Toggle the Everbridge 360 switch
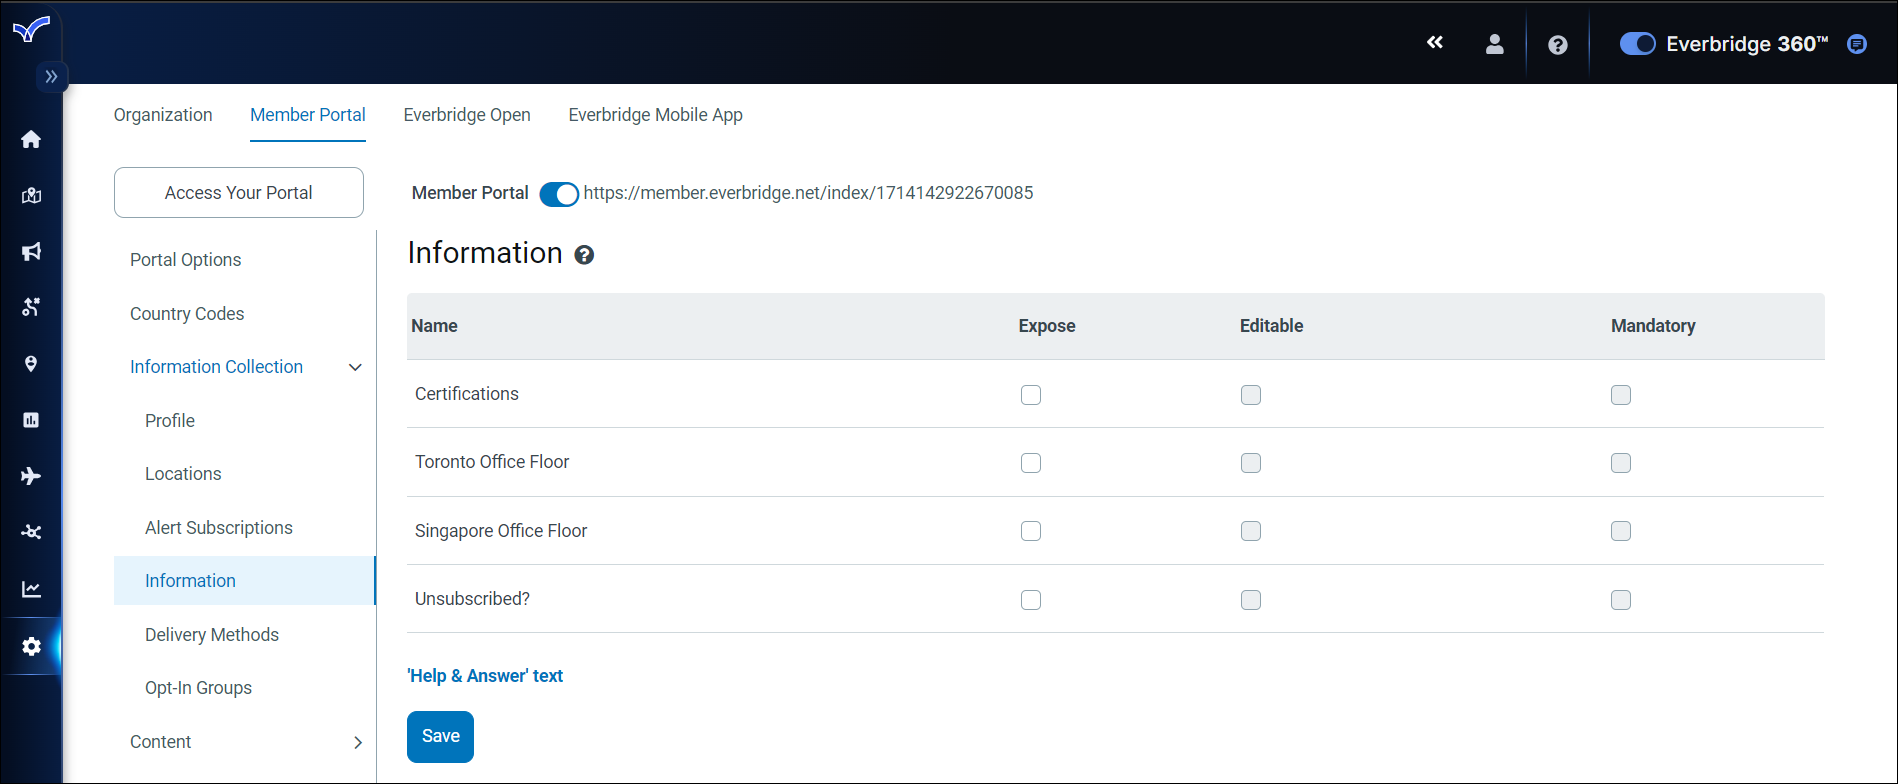 [1638, 44]
